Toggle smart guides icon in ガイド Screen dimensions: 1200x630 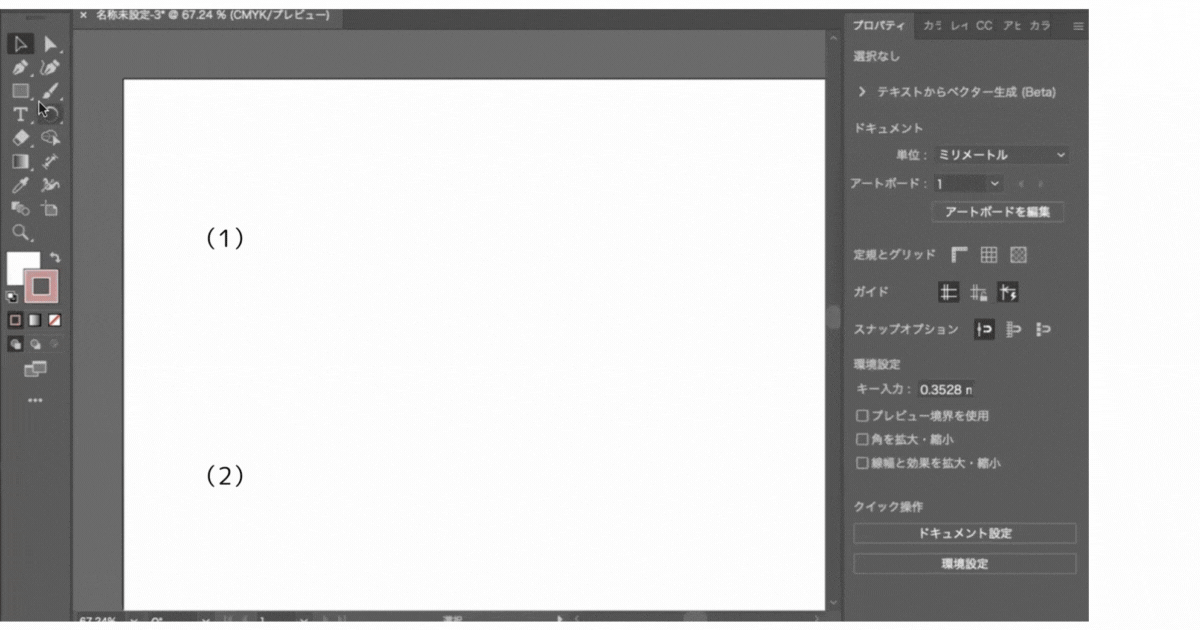tap(1008, 292)
